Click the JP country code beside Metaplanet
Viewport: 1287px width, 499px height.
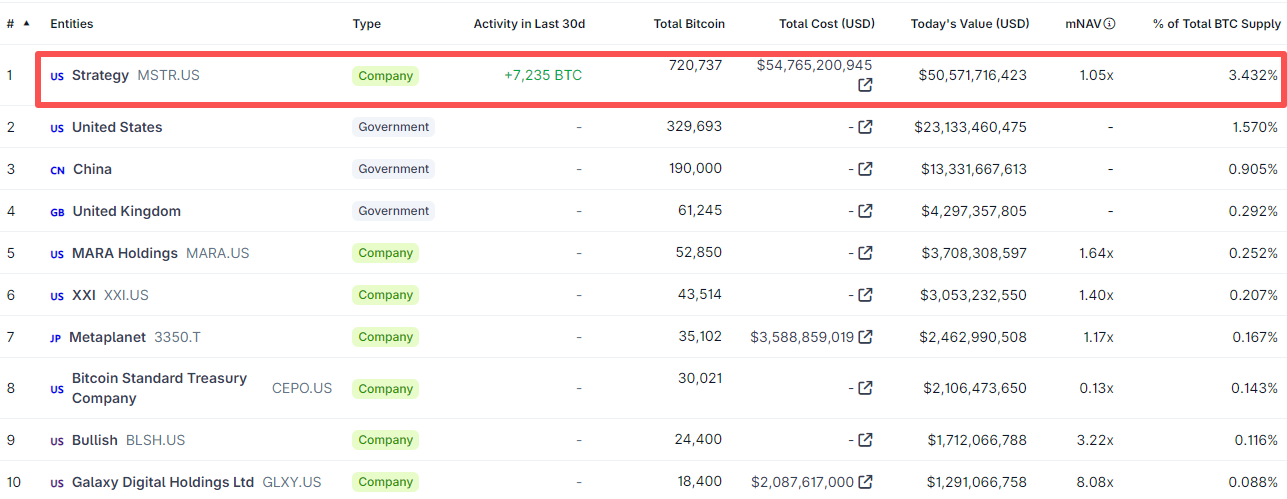tap(56, 338)
